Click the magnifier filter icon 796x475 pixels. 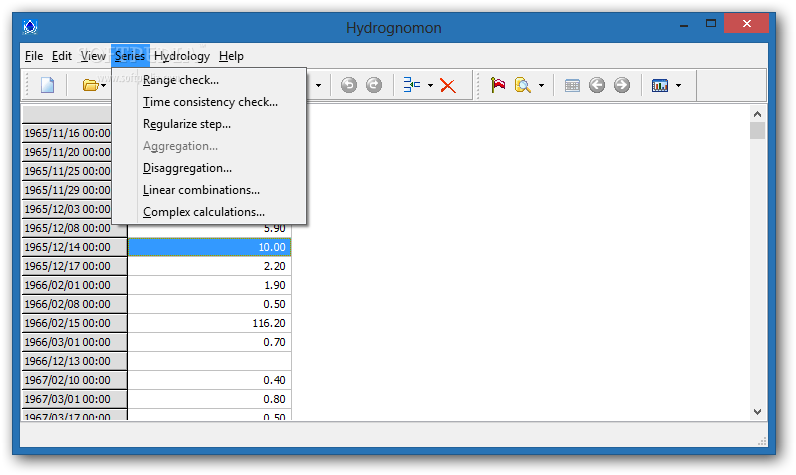point(522,85)
